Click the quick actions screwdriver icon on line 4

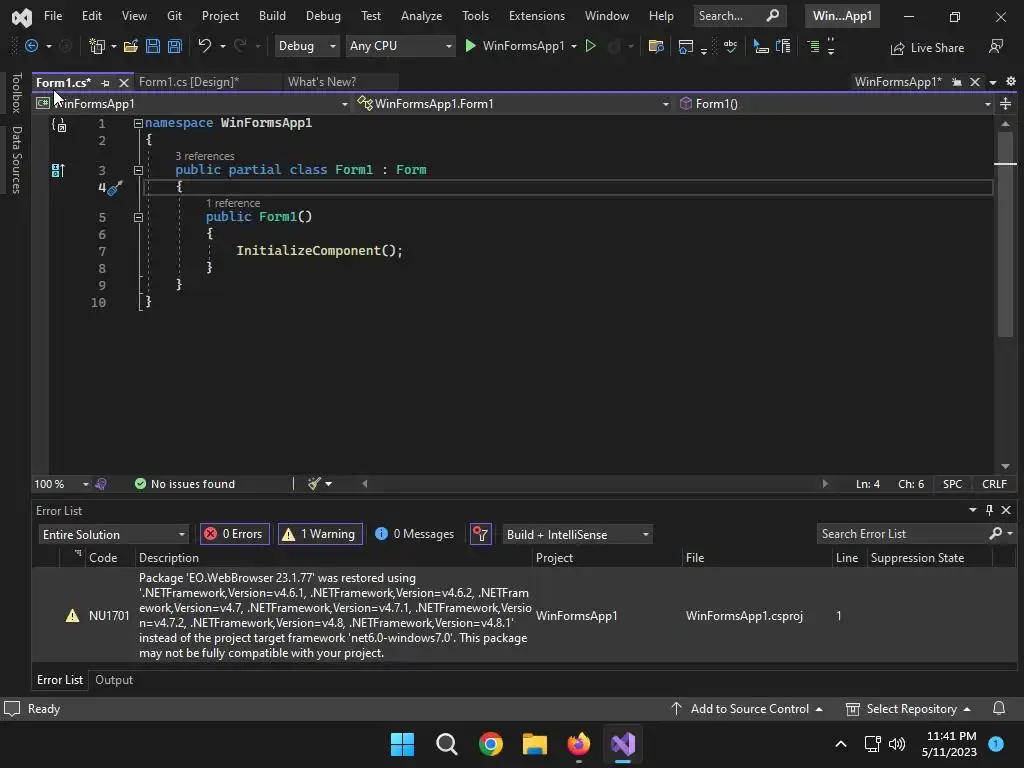[x=114, y=189]
